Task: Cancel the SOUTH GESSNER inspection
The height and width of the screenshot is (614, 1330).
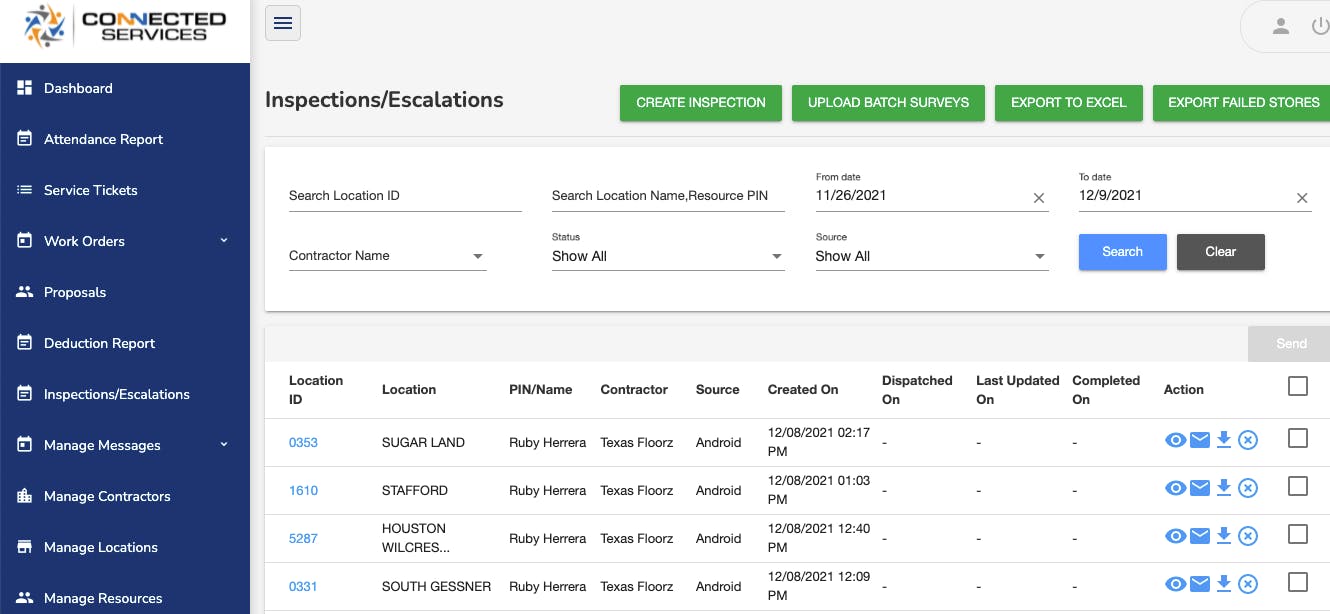Action: [1248, 584]
